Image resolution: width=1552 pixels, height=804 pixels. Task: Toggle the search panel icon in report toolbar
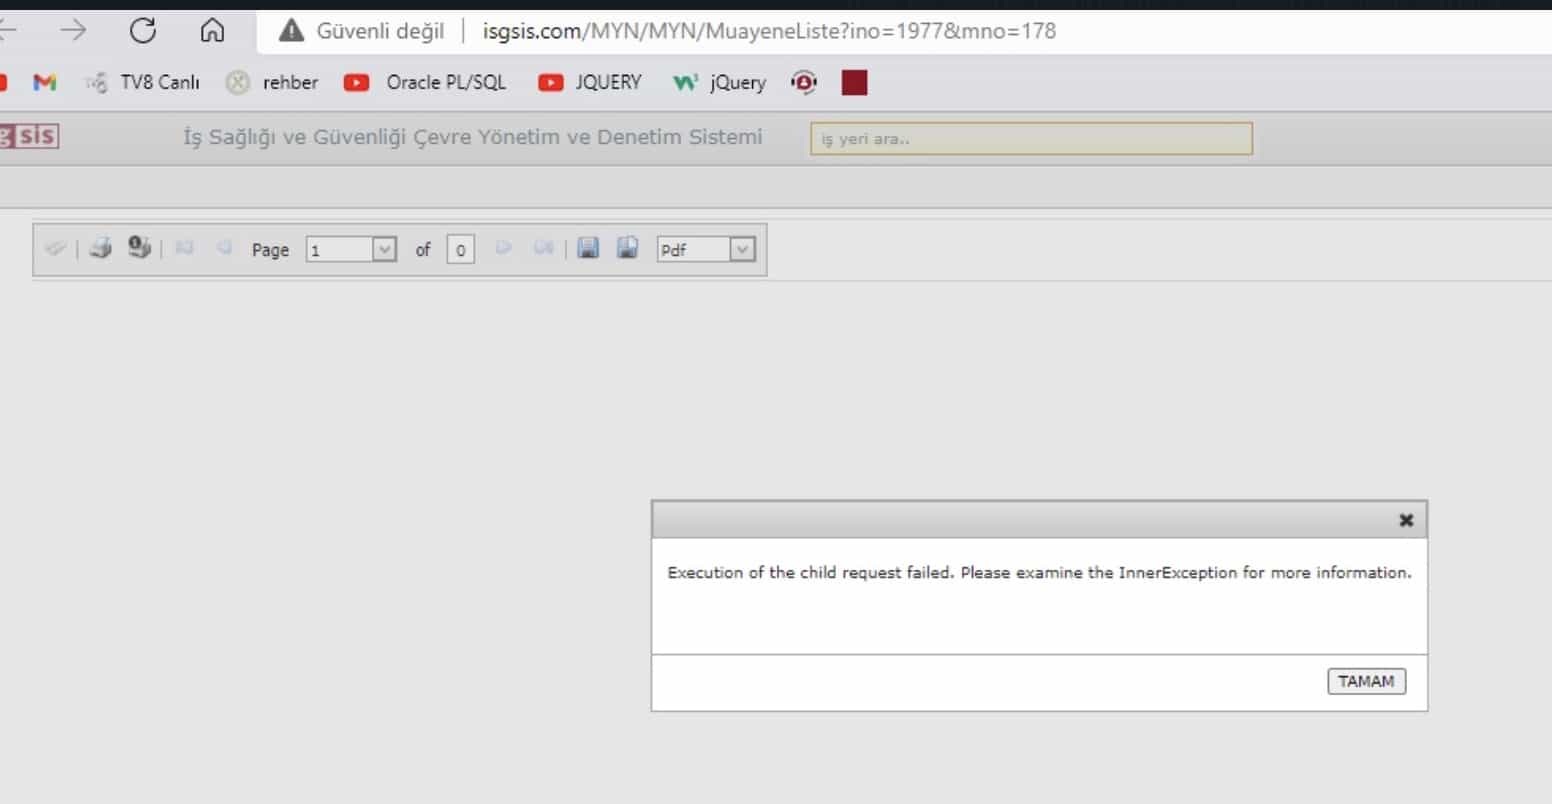pos(56,249)
